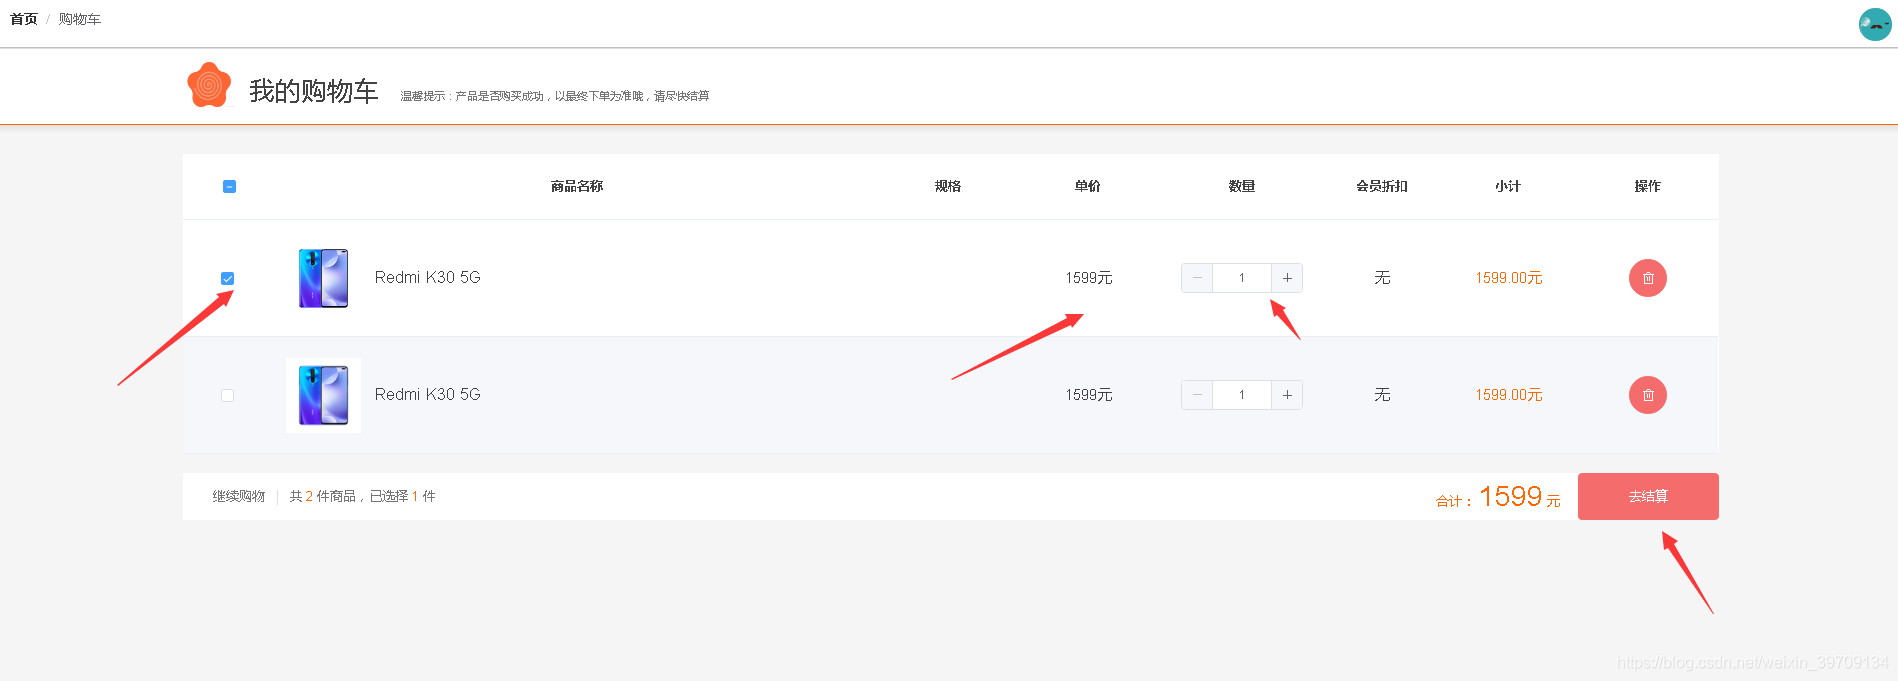Go to 首页 in the breadcrumb
Screen dimensions: 1898x681
[24, 19]
